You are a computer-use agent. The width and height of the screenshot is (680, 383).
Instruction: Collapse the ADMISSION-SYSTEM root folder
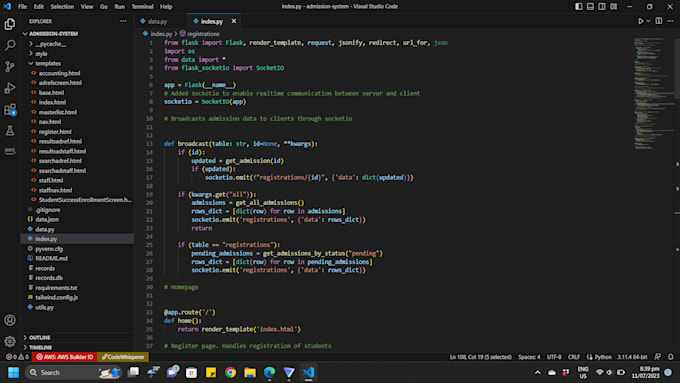78,34
